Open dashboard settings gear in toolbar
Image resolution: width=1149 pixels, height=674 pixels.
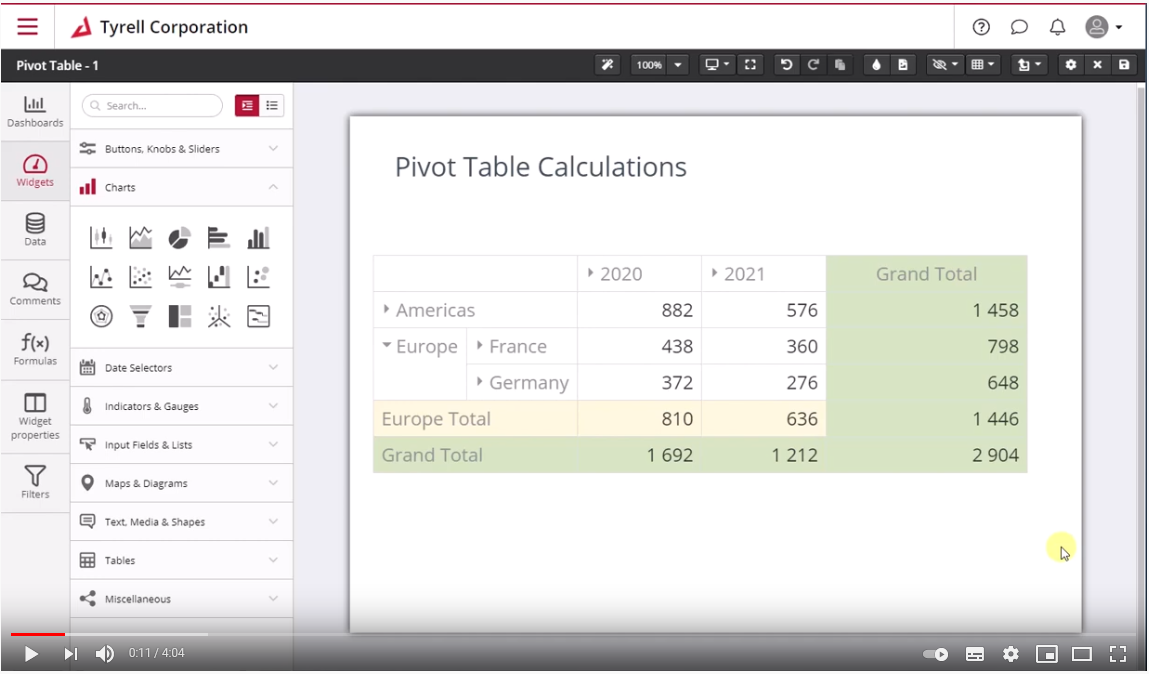[1071, 64]
